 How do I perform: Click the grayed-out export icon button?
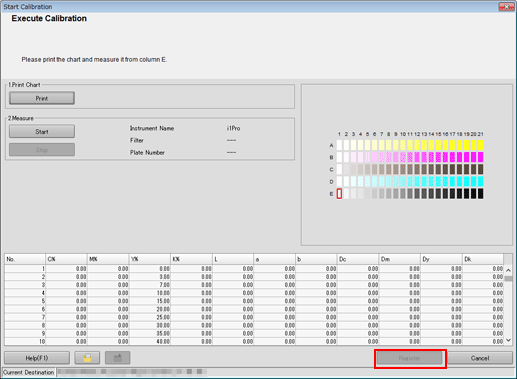coord(117,358)
